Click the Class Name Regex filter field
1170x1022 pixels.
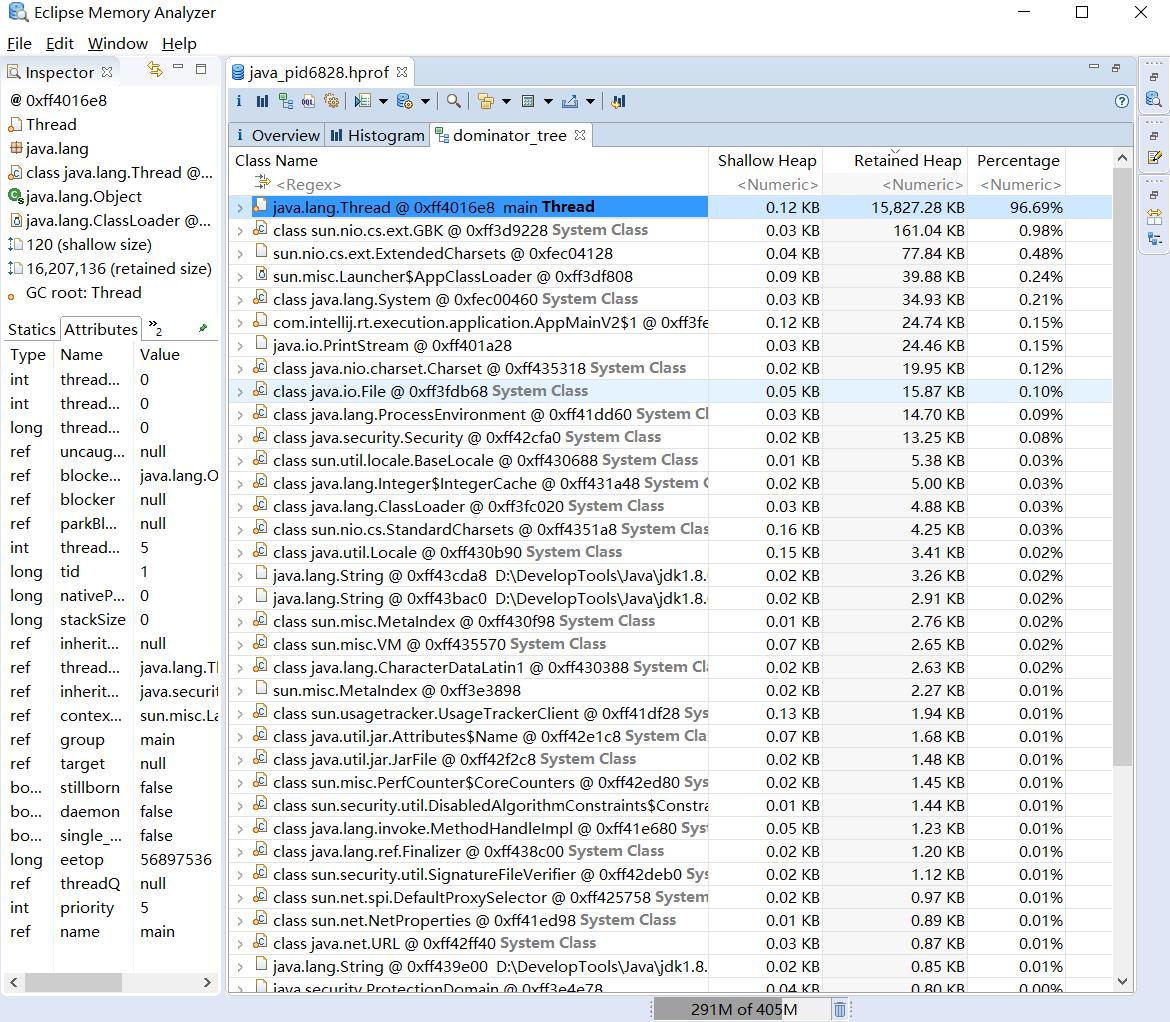tap(469, 184)
